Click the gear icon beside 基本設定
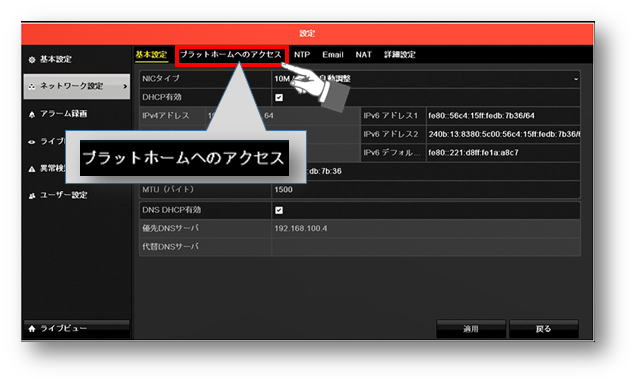 pyautogui.click(x=32, y=60)
